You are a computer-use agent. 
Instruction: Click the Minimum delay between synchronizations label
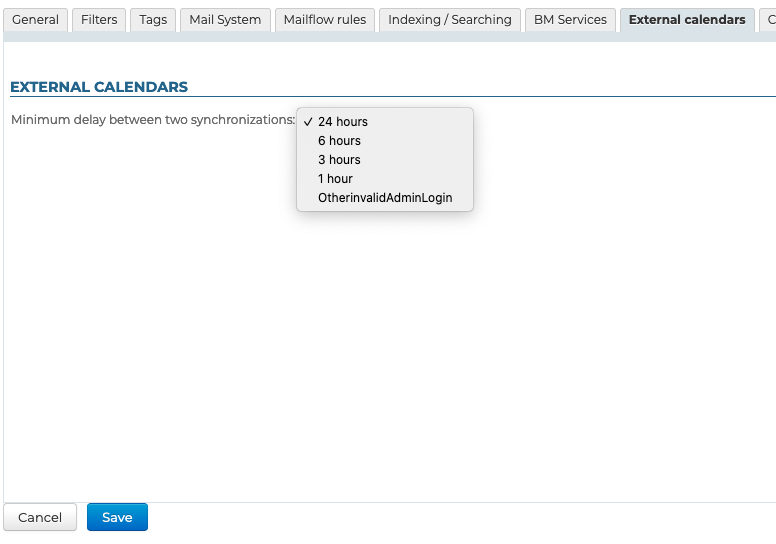[x=153, y=120]
